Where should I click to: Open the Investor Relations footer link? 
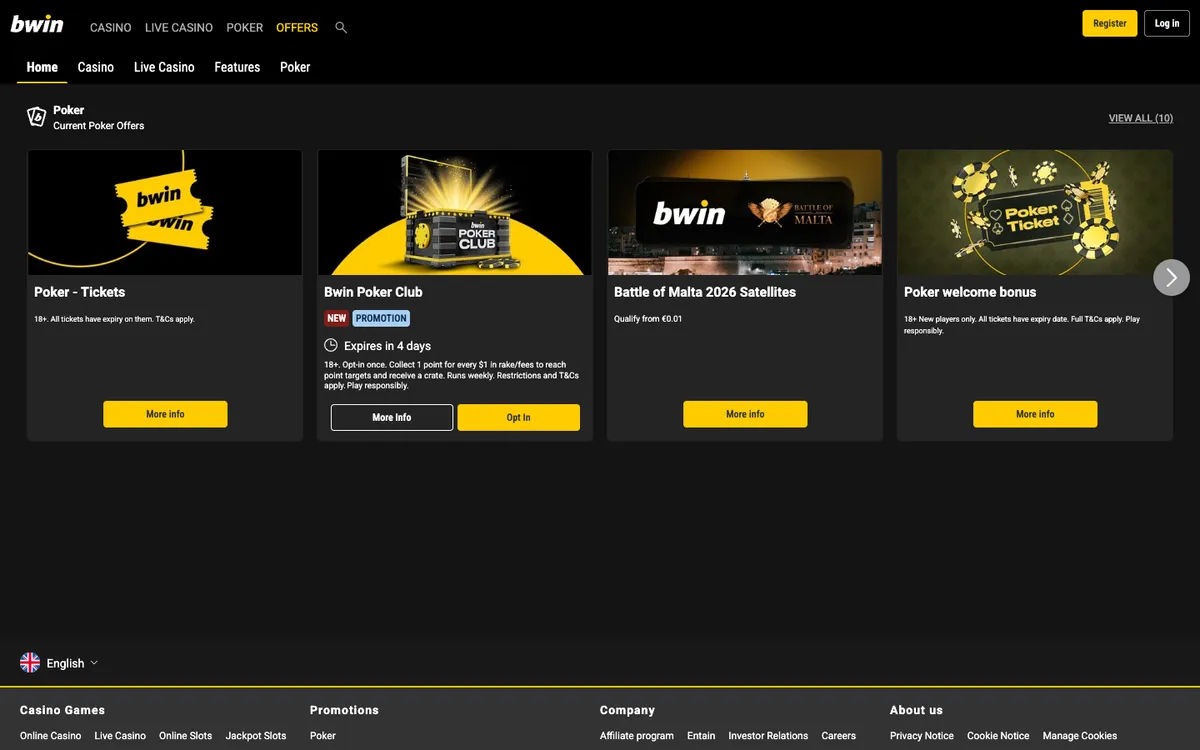point(768,736)
